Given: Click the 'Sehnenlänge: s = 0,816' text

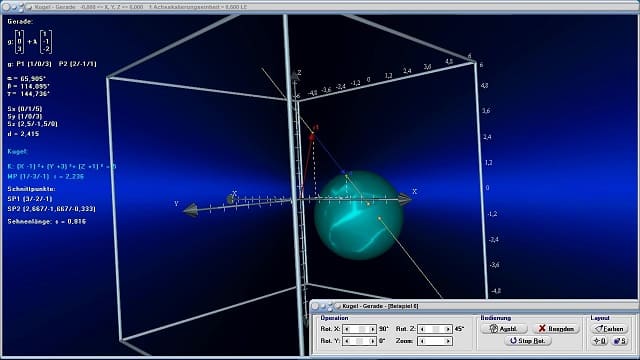Looking at the screenshot, I should 47,221.
